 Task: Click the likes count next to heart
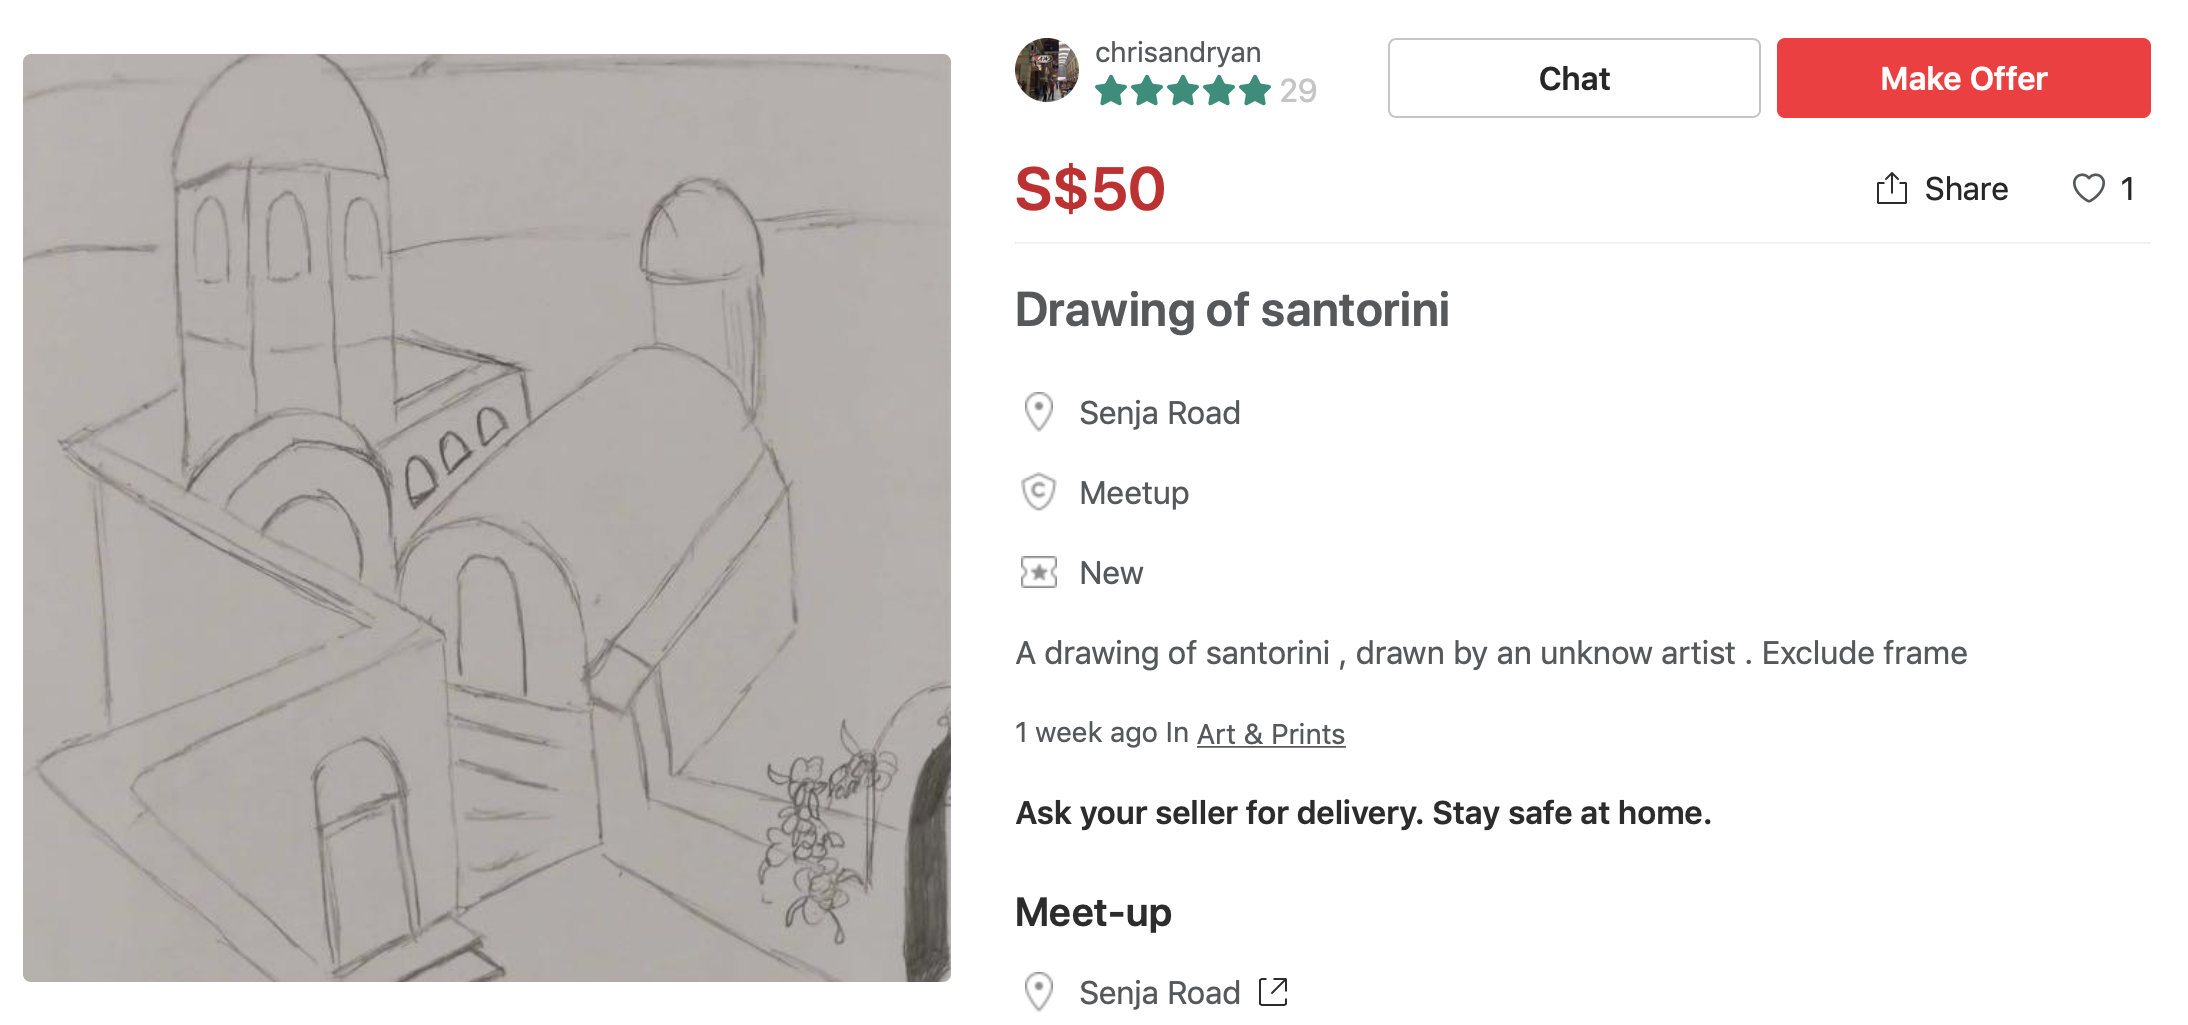[2127, 188]
